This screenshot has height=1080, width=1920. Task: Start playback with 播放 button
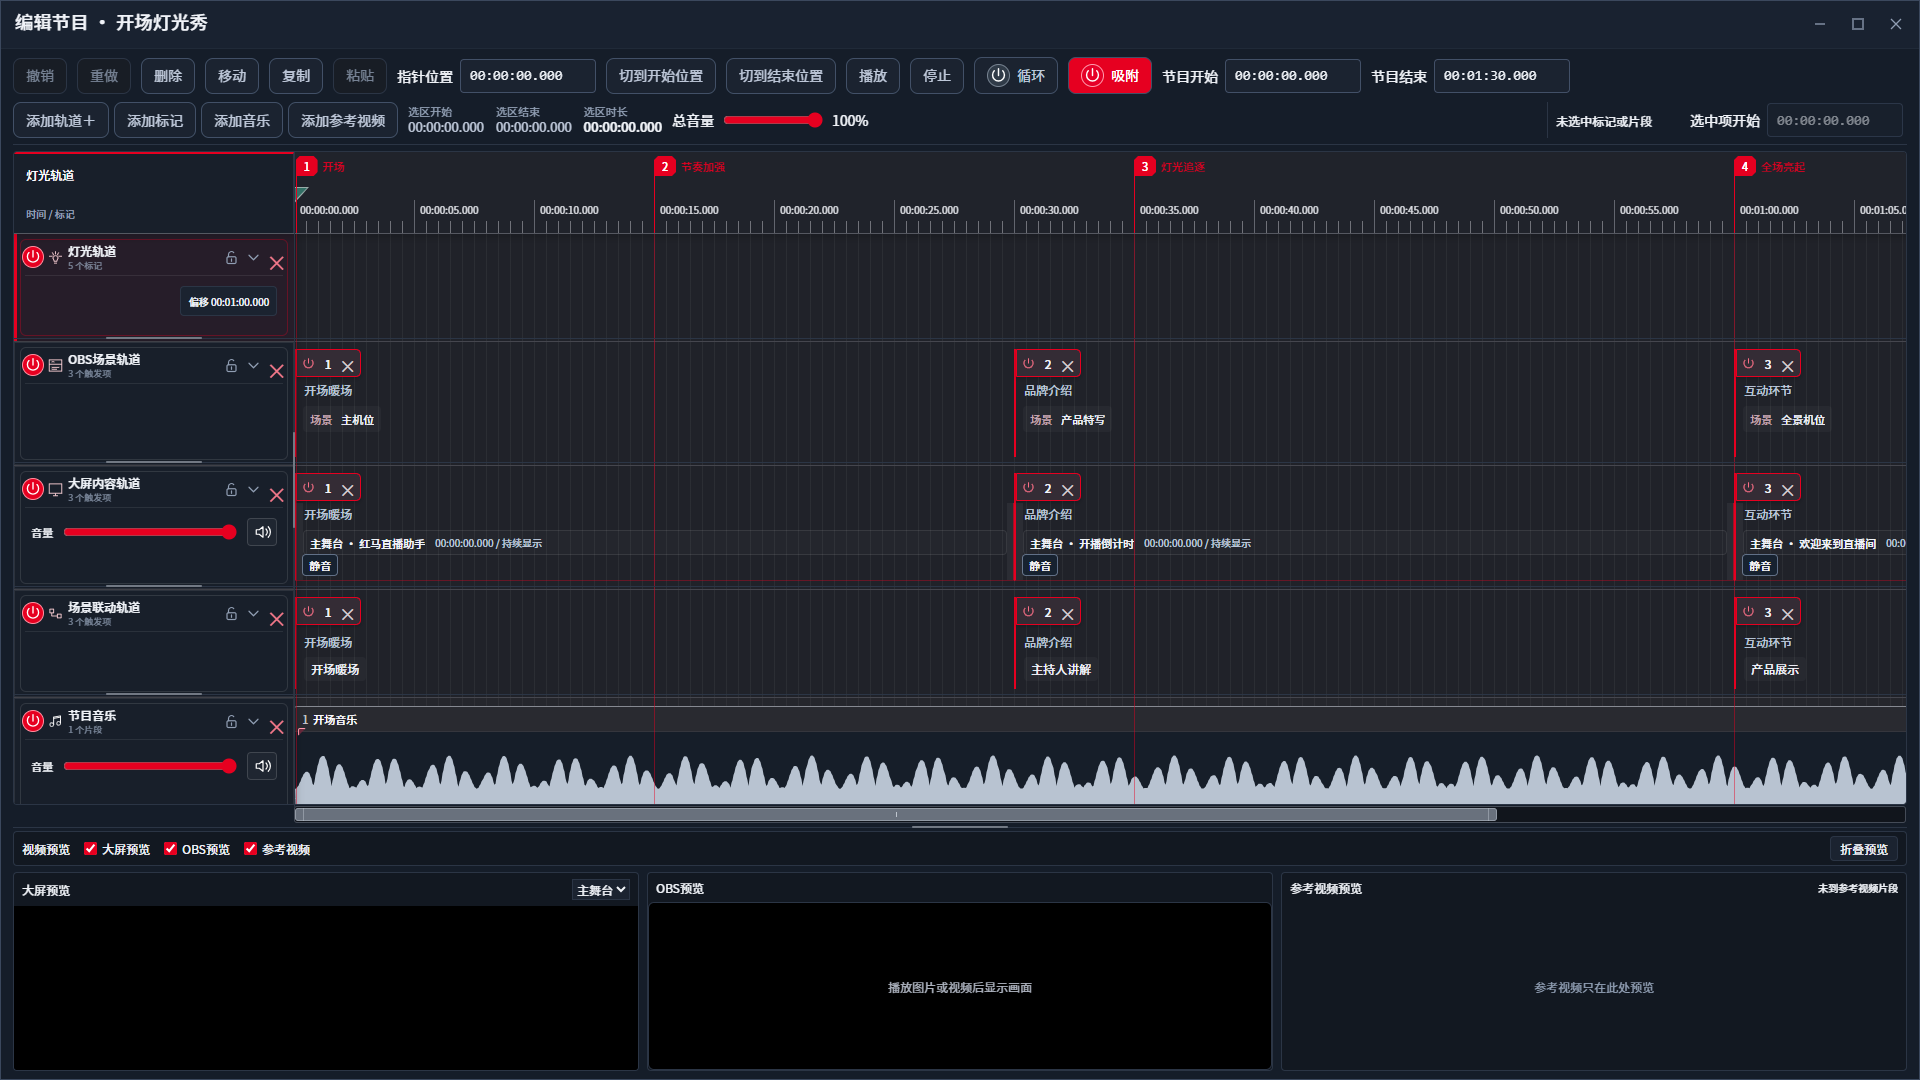click(x=873, y=76)
